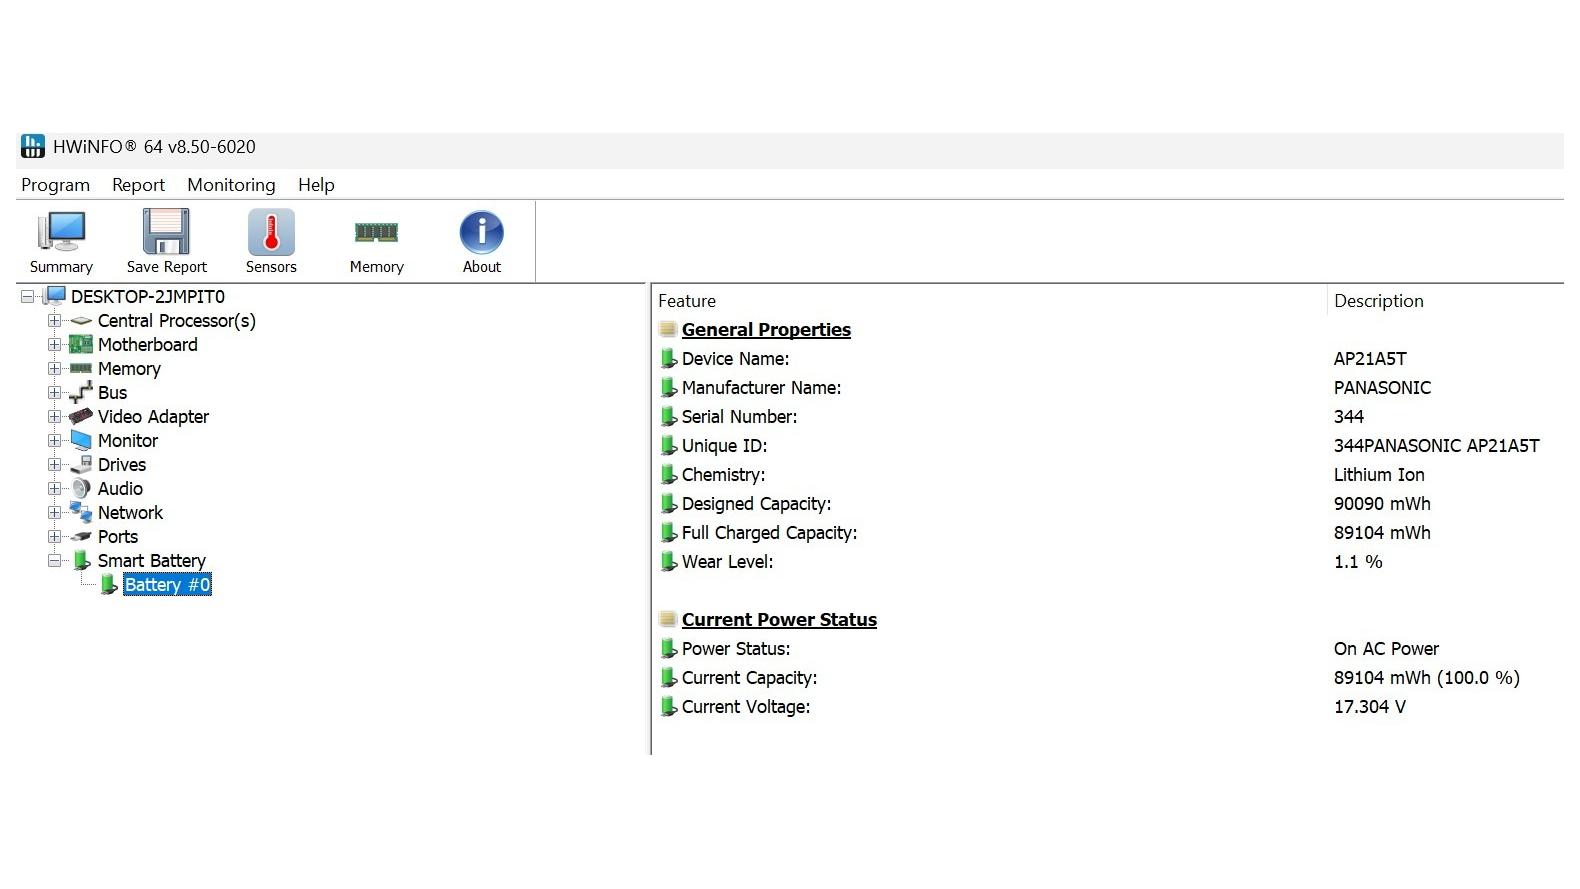Click battery icon beside Device Name
The height and width of the screenshot is (889, 1580).
click(669, 358)
